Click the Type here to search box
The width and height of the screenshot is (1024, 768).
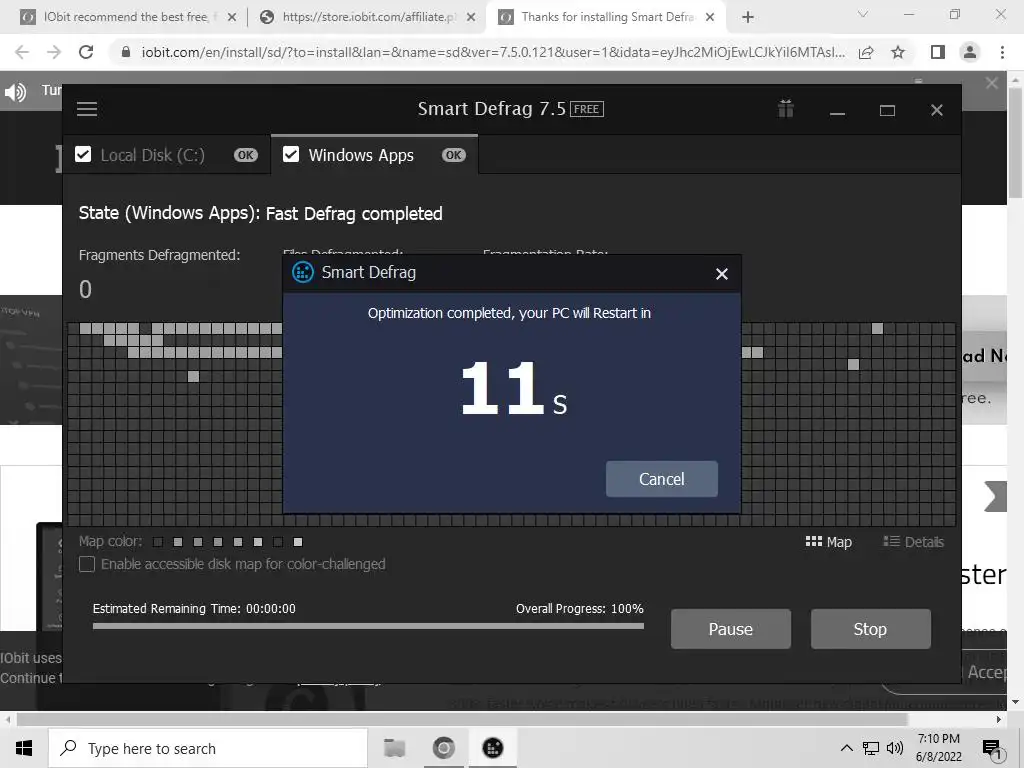[208, 748]
